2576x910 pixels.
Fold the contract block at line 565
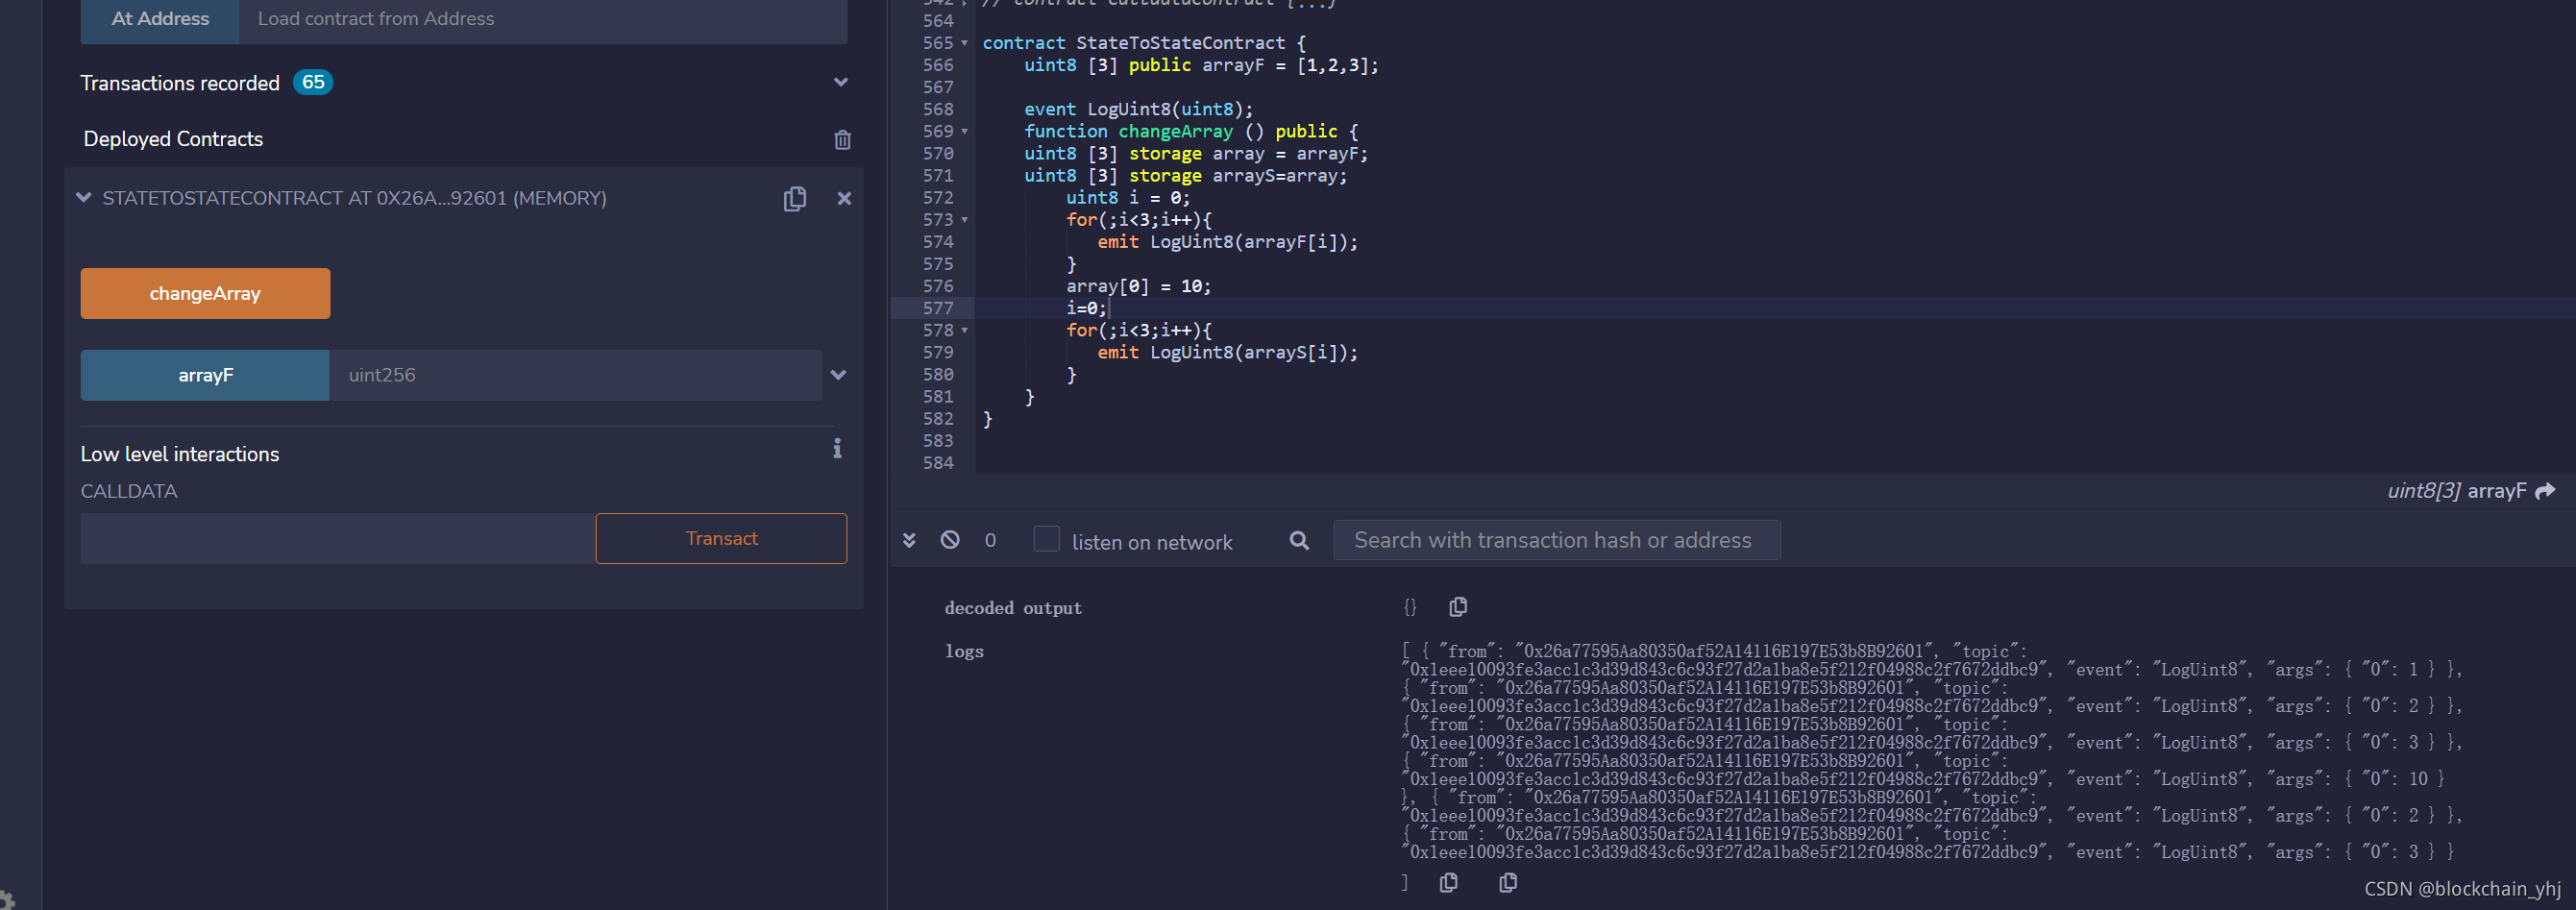tap(964, 43)
